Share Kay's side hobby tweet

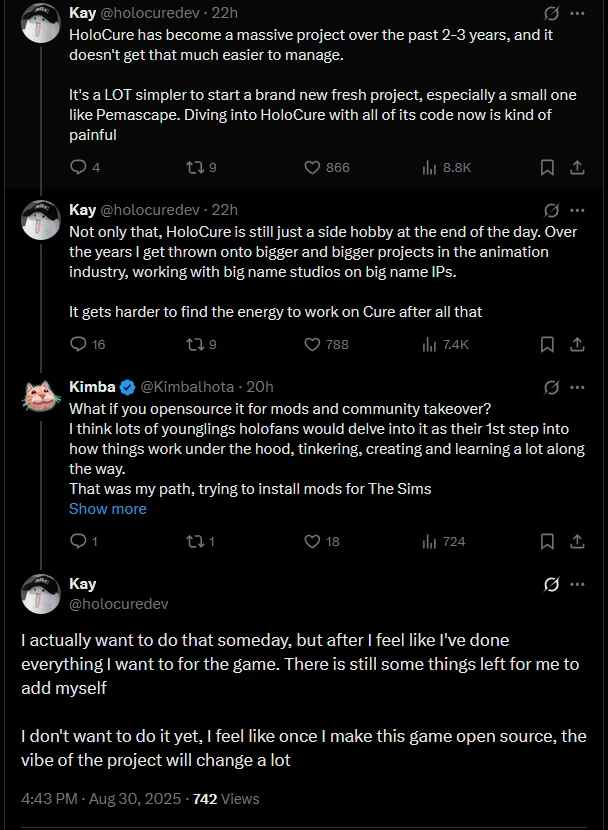pos(577,345)
